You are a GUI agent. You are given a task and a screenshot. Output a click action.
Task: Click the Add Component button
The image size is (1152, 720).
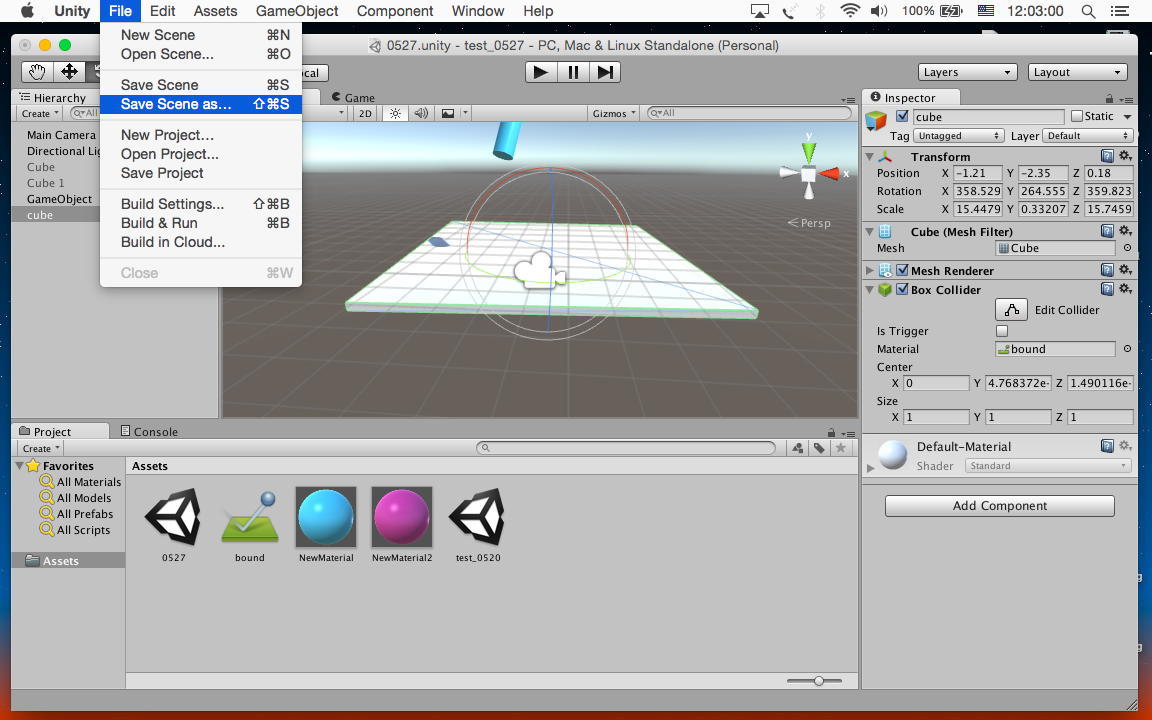(x=999, y=505)
